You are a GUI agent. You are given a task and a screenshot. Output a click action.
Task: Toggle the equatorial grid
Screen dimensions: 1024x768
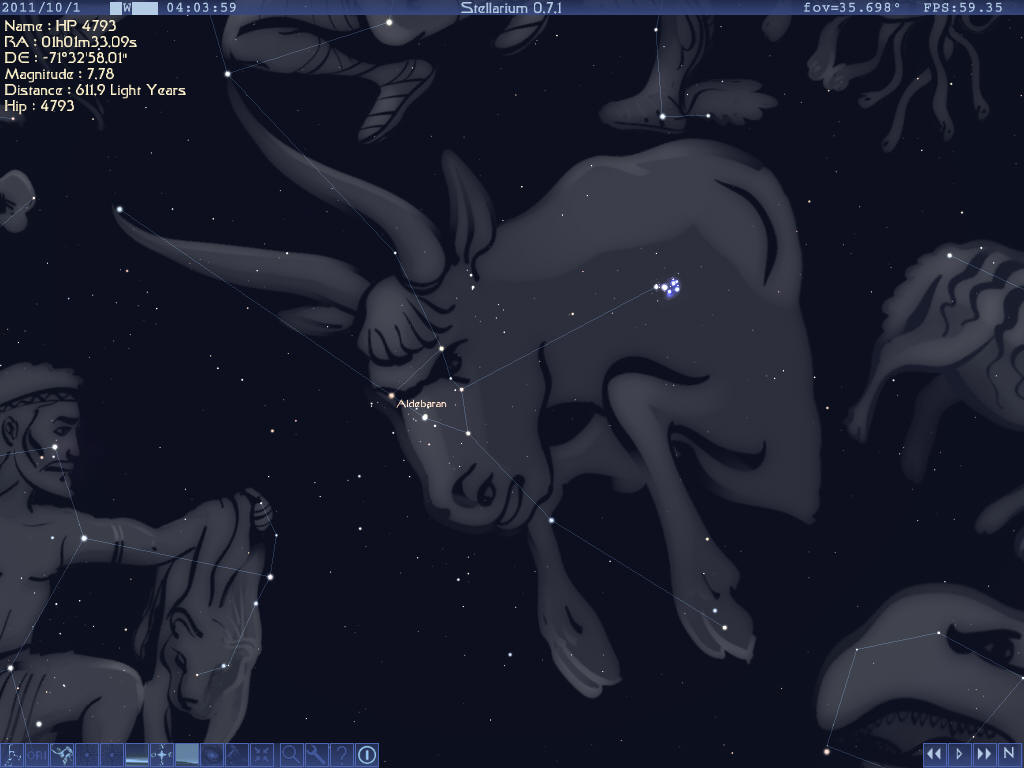coord(112,755)
